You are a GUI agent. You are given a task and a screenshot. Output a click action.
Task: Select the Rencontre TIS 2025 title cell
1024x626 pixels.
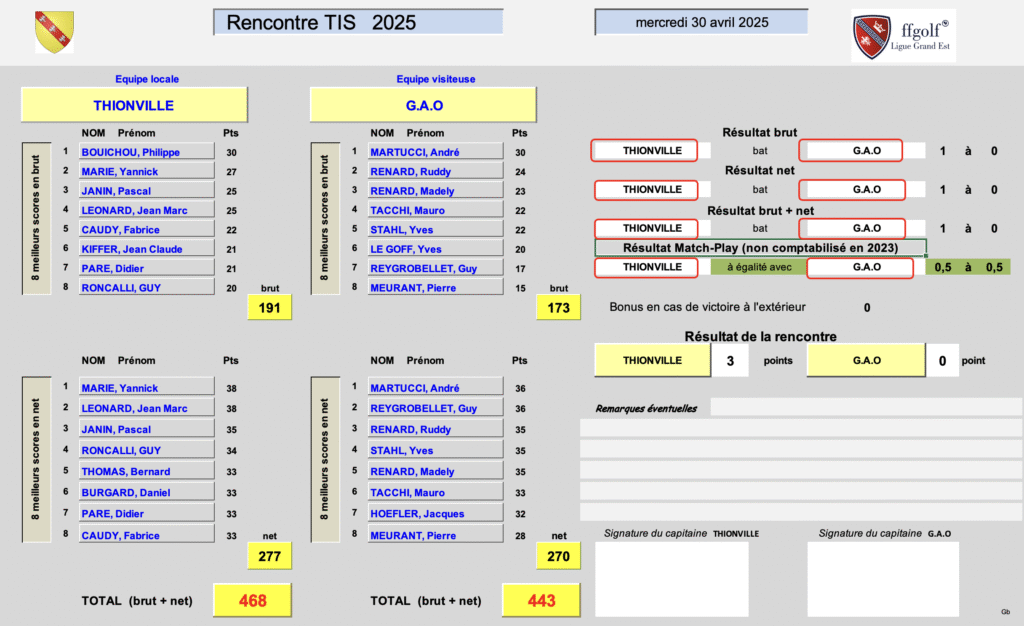point(357,23)
